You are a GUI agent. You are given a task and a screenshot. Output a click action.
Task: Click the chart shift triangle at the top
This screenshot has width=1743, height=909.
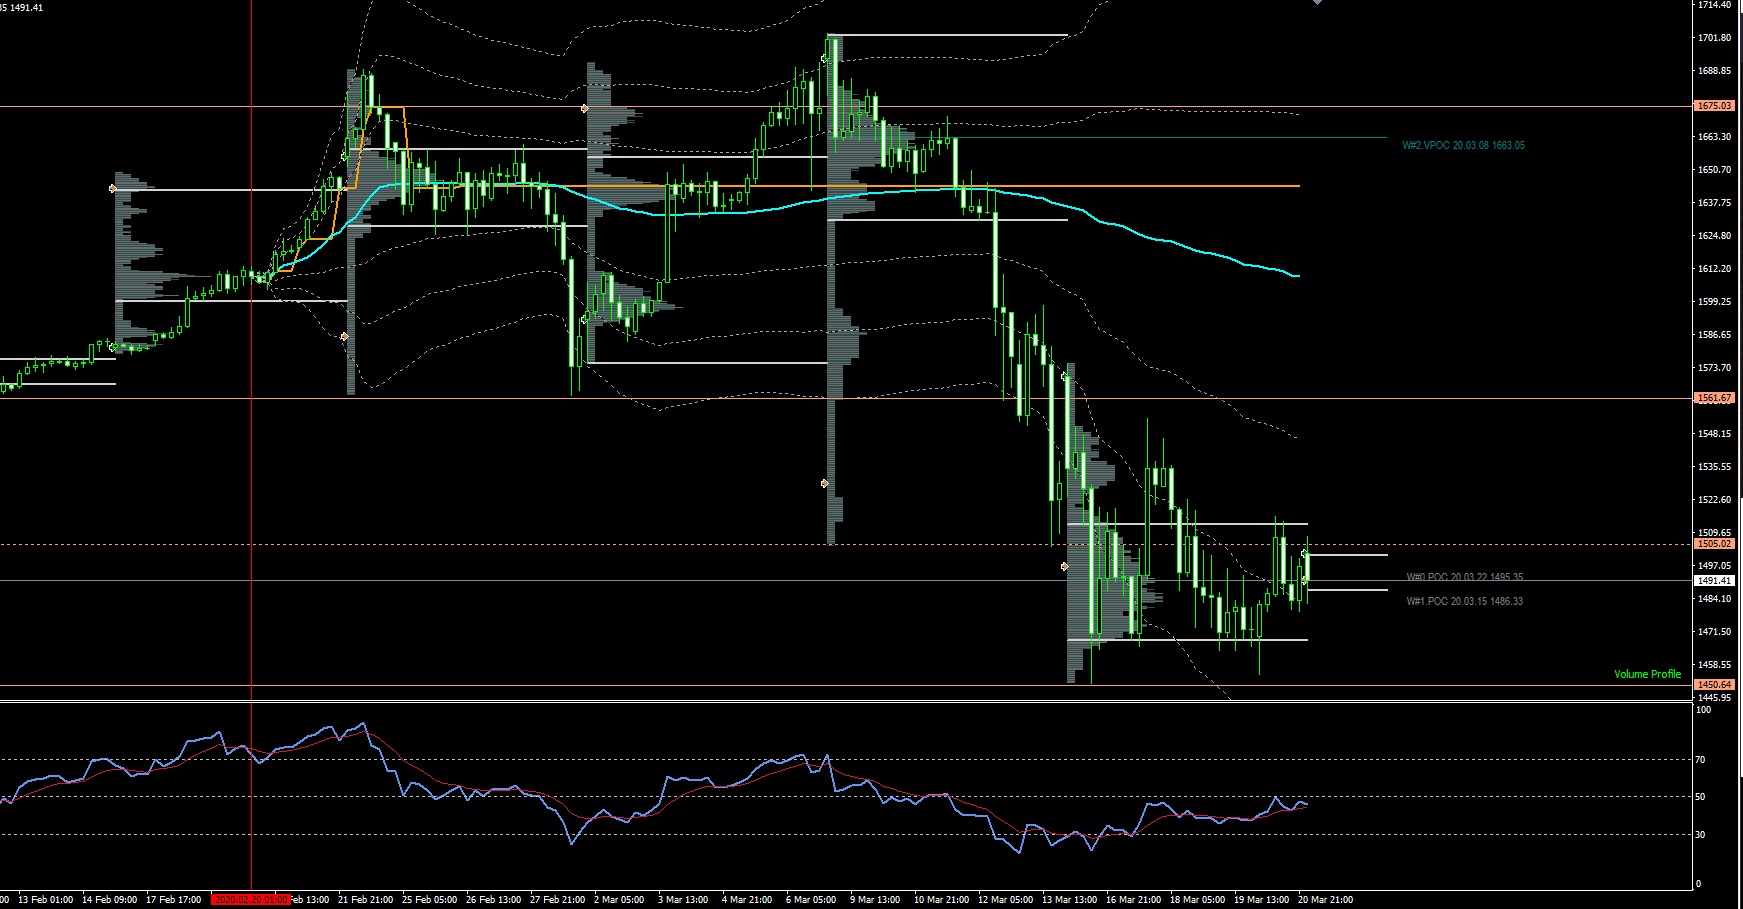point(1317,3)
